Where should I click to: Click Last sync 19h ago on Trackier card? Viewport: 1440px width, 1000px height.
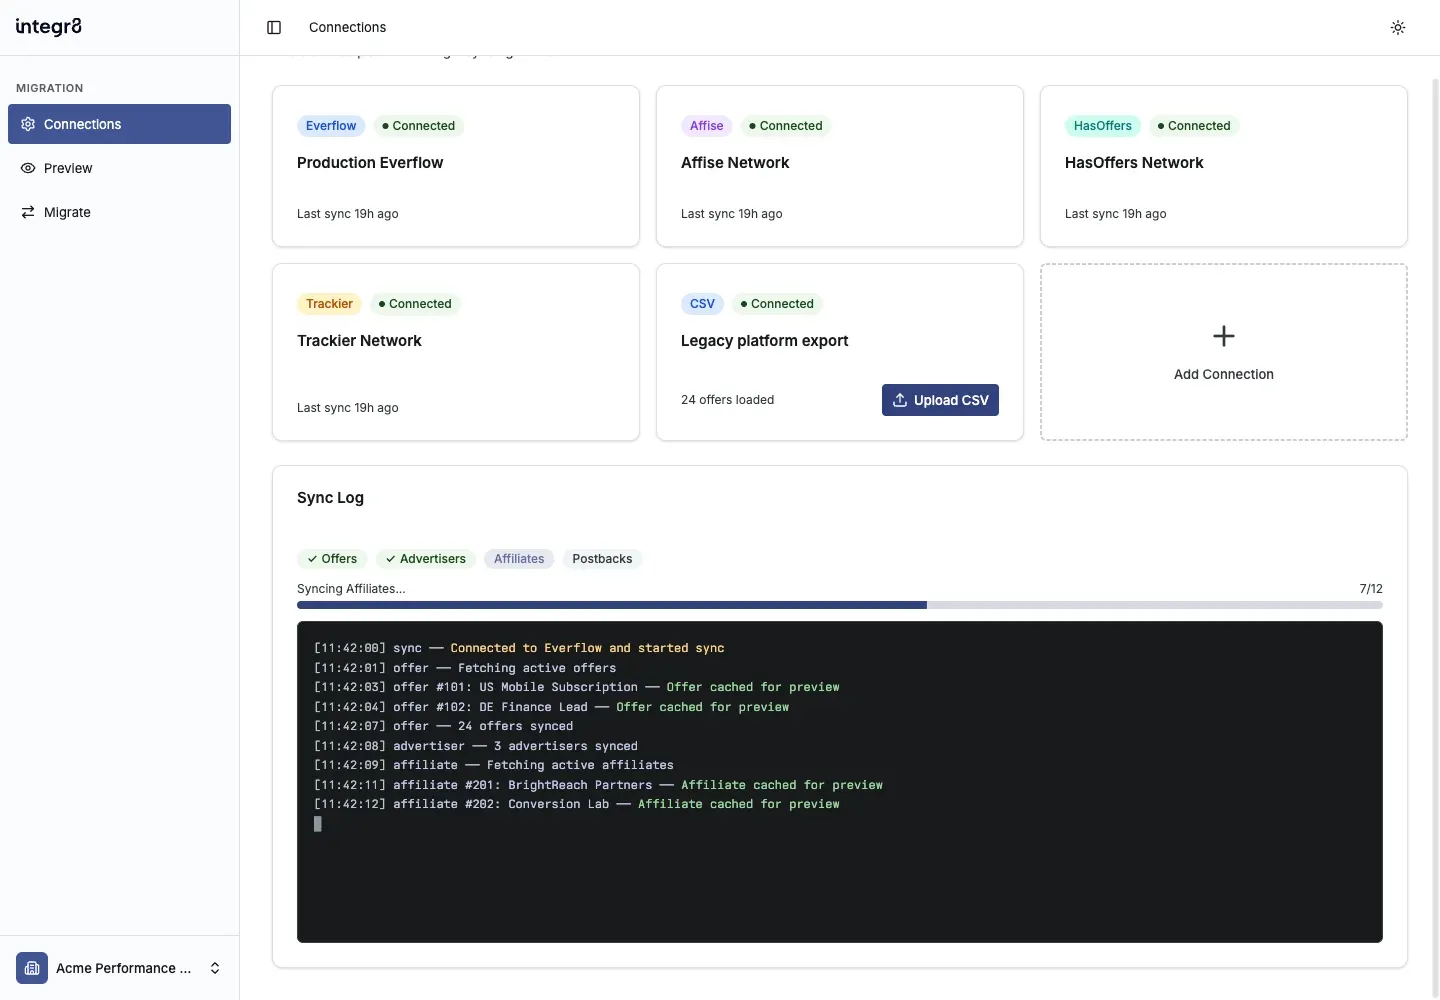[347, 408]
